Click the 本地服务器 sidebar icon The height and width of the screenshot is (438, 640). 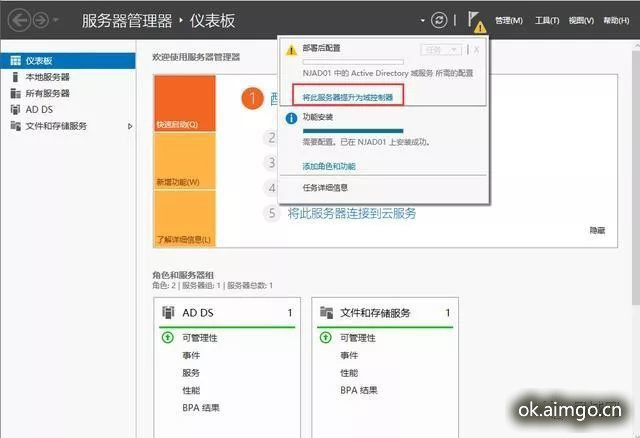tap(16, 77)
